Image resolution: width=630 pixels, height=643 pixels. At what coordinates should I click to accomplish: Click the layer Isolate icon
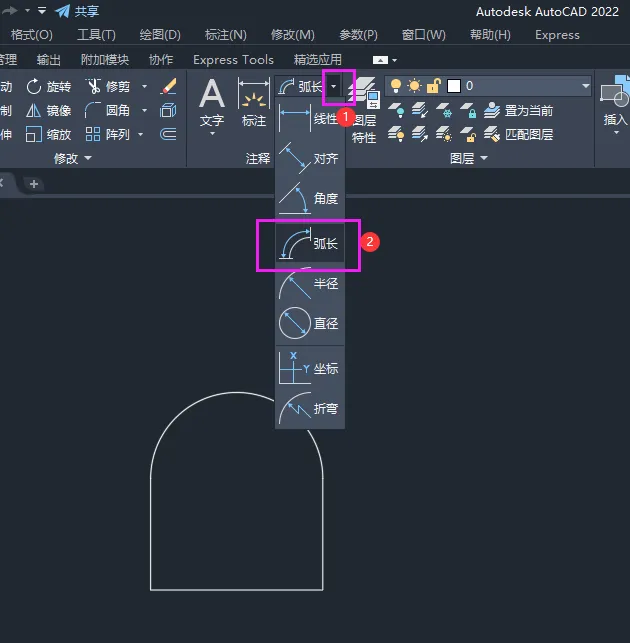pyautogui.click(x=420, y=110)
